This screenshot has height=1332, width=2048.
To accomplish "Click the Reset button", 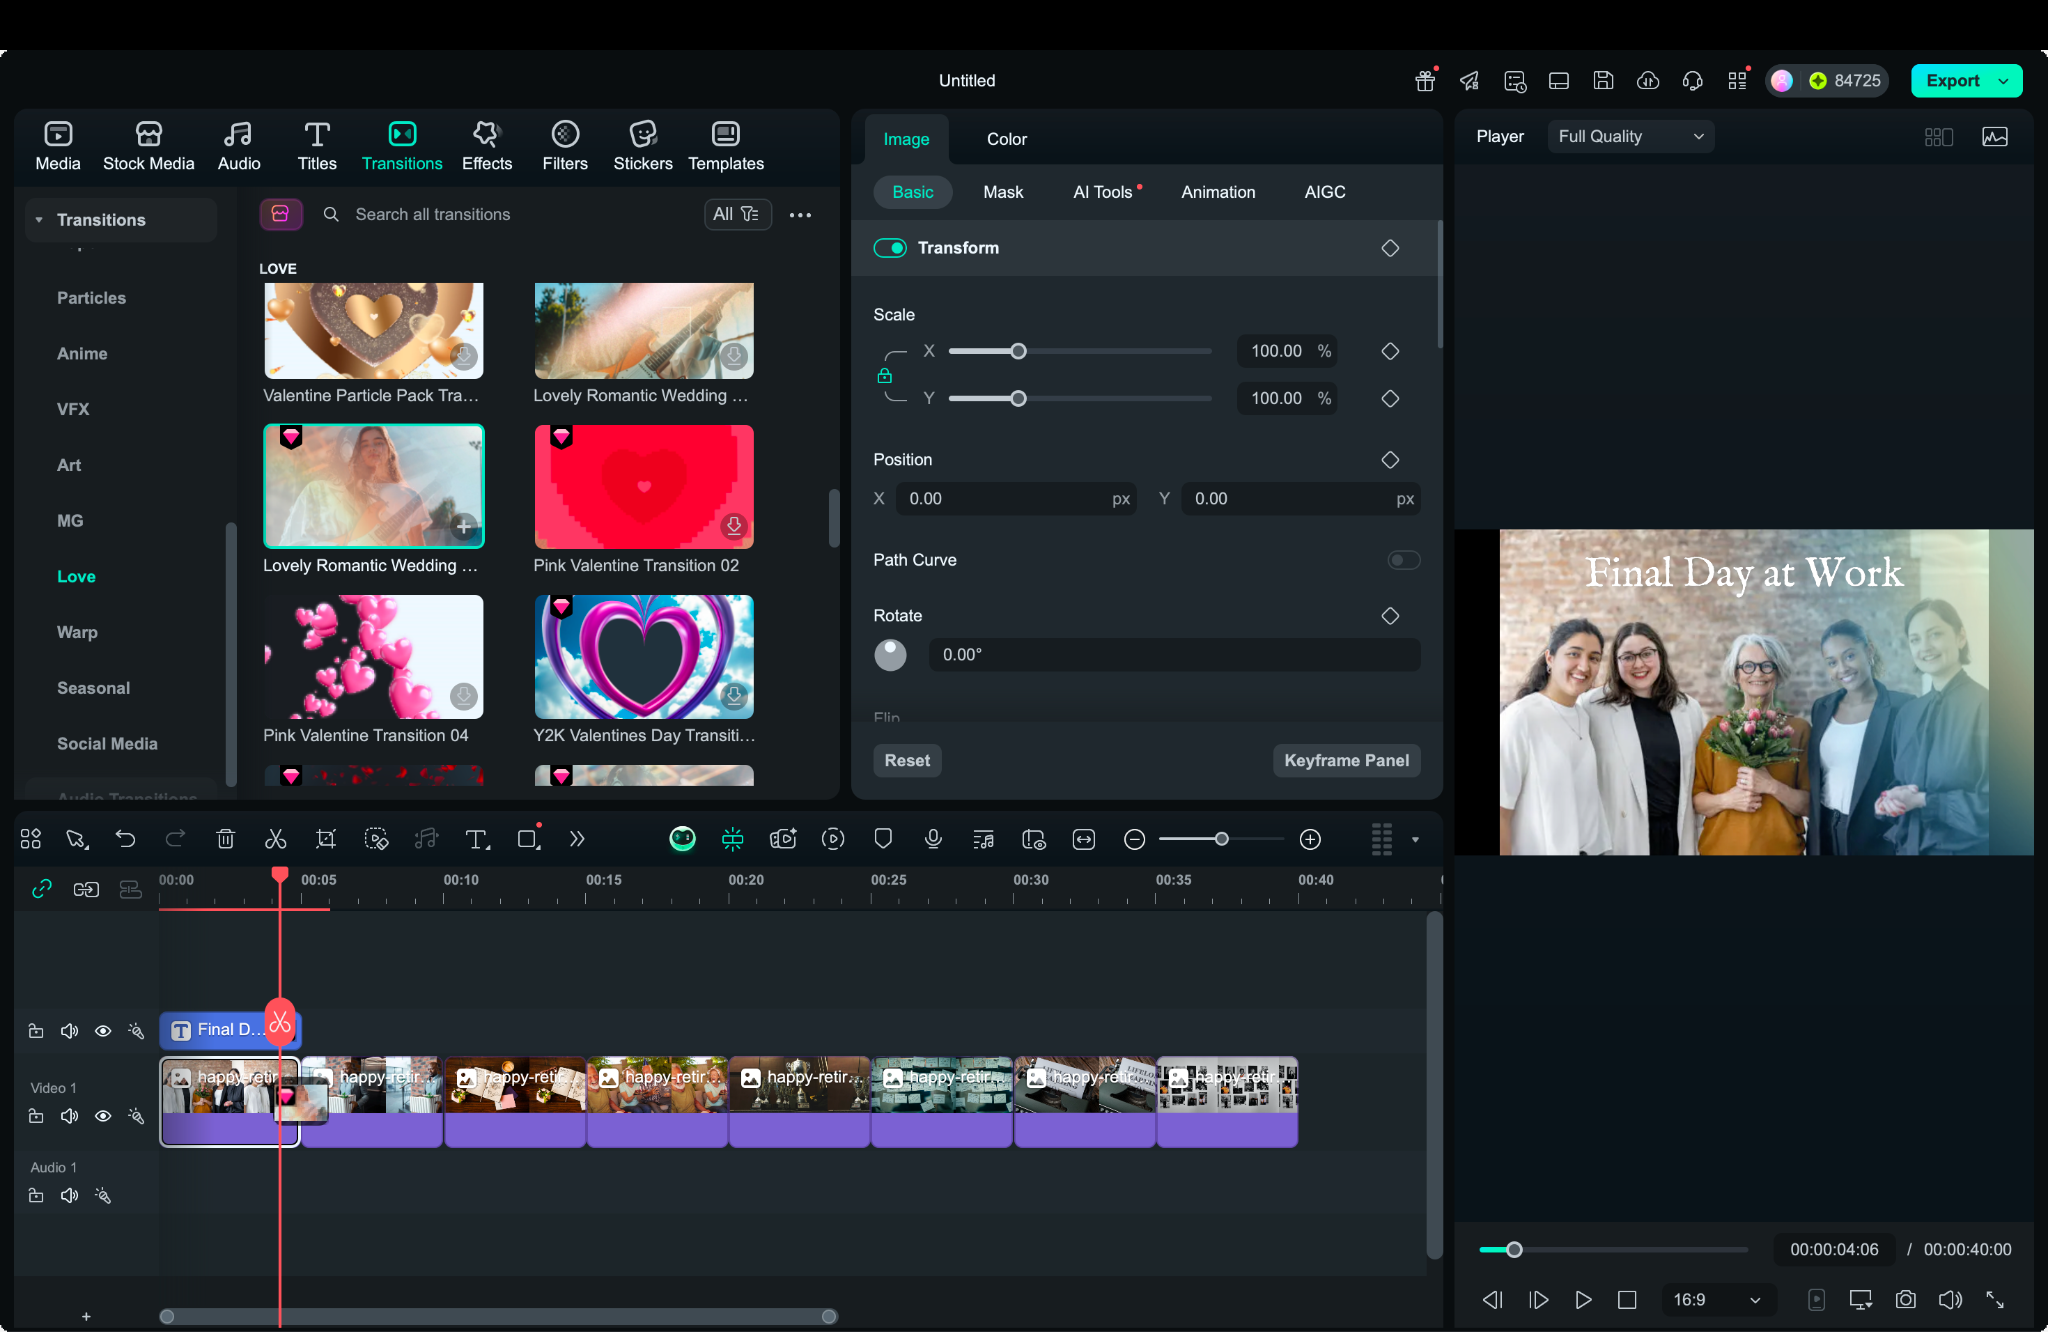I will 907,760.
